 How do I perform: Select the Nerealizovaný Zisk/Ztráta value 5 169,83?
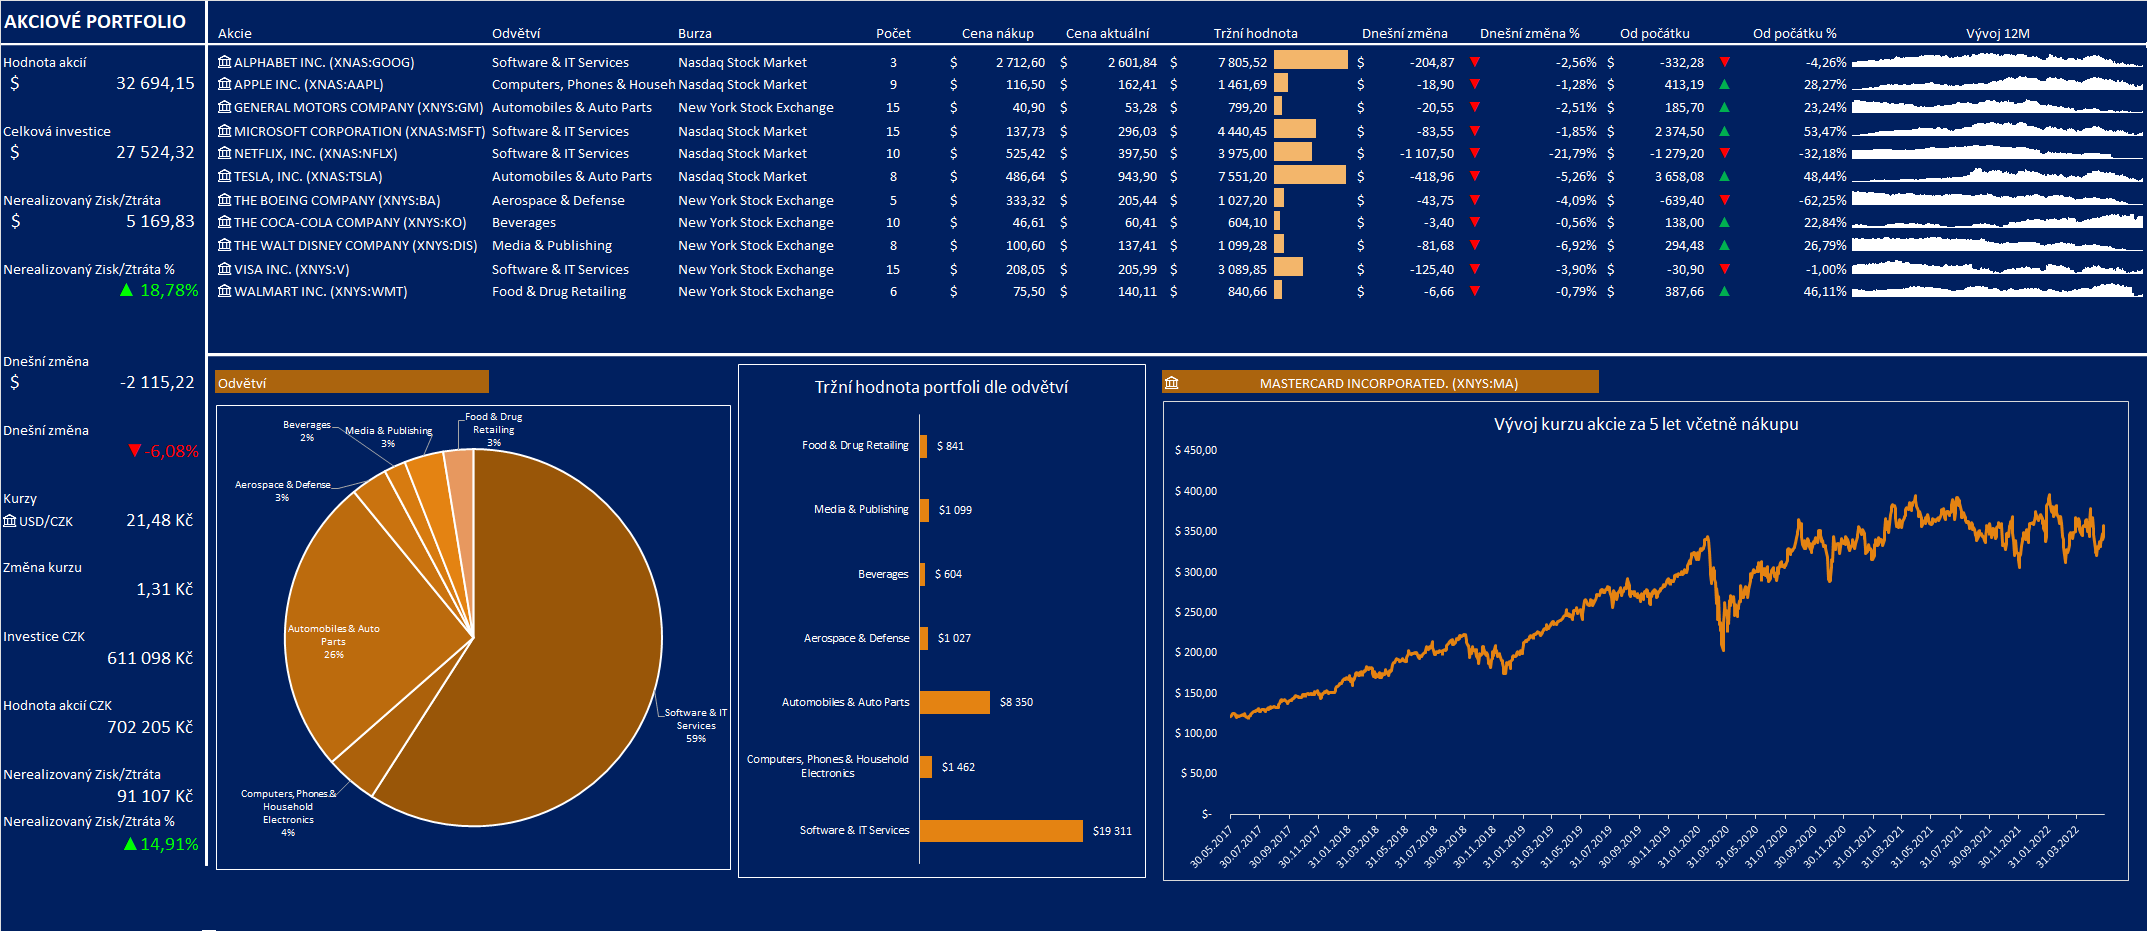160,221
